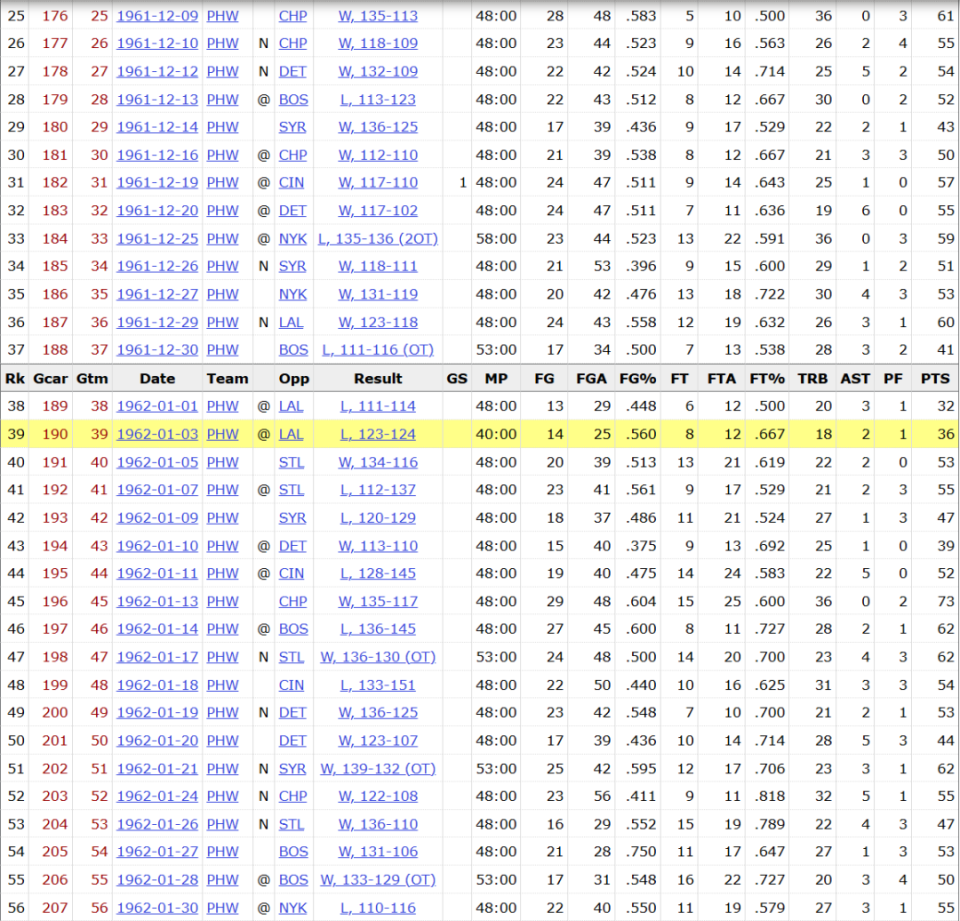The width and height of the screenshot is (960, 921).
Task: Click the highlighted 1962-01-03 date link
Action: 157,434
